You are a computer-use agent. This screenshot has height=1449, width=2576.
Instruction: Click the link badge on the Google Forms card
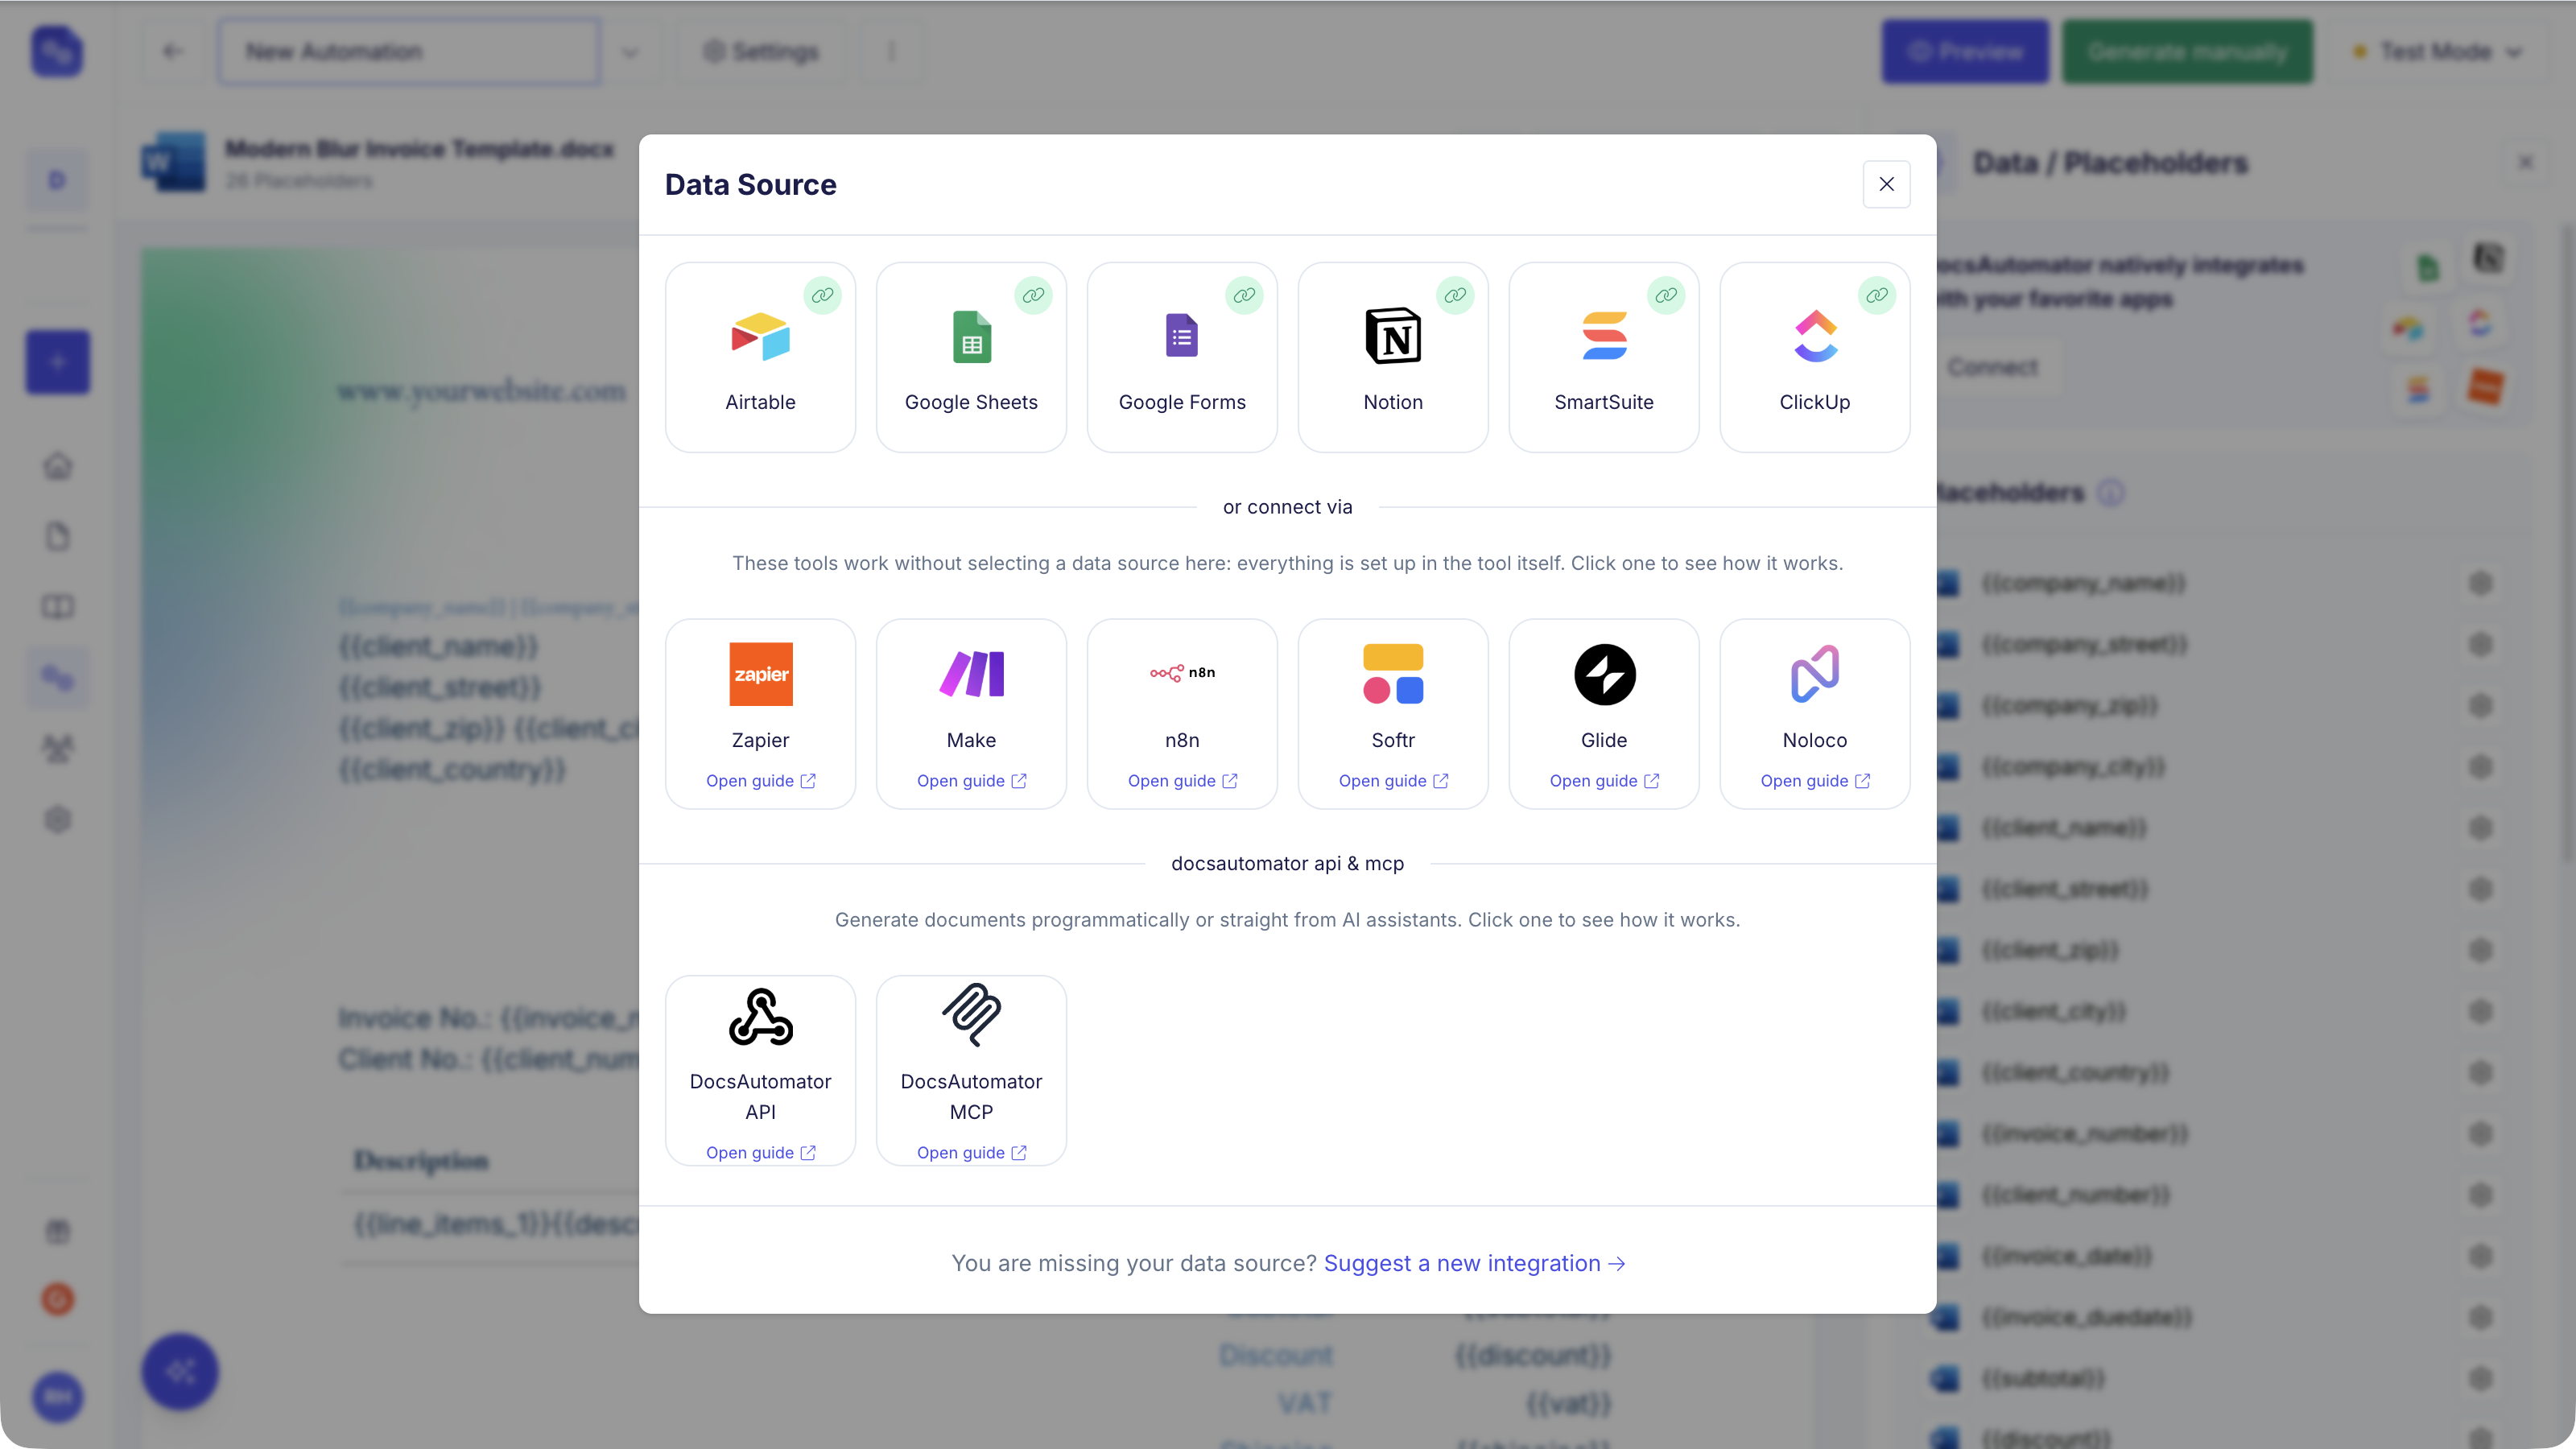(1244, 295)
